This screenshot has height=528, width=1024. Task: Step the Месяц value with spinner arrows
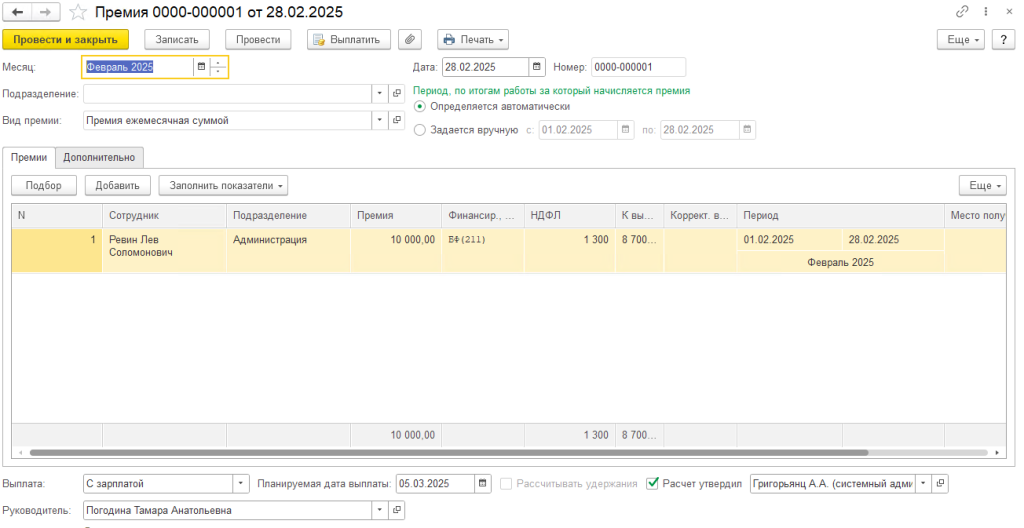click(218, 67)
